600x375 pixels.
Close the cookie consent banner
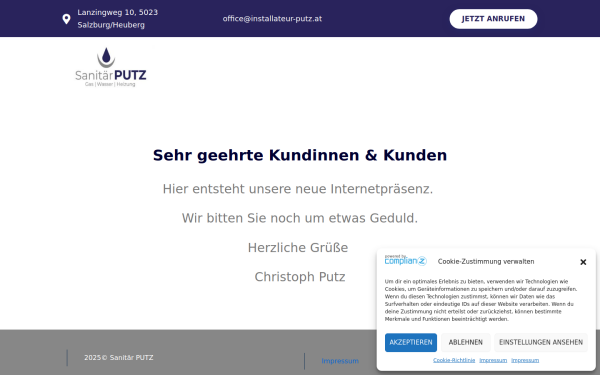[x=583, y=262]
